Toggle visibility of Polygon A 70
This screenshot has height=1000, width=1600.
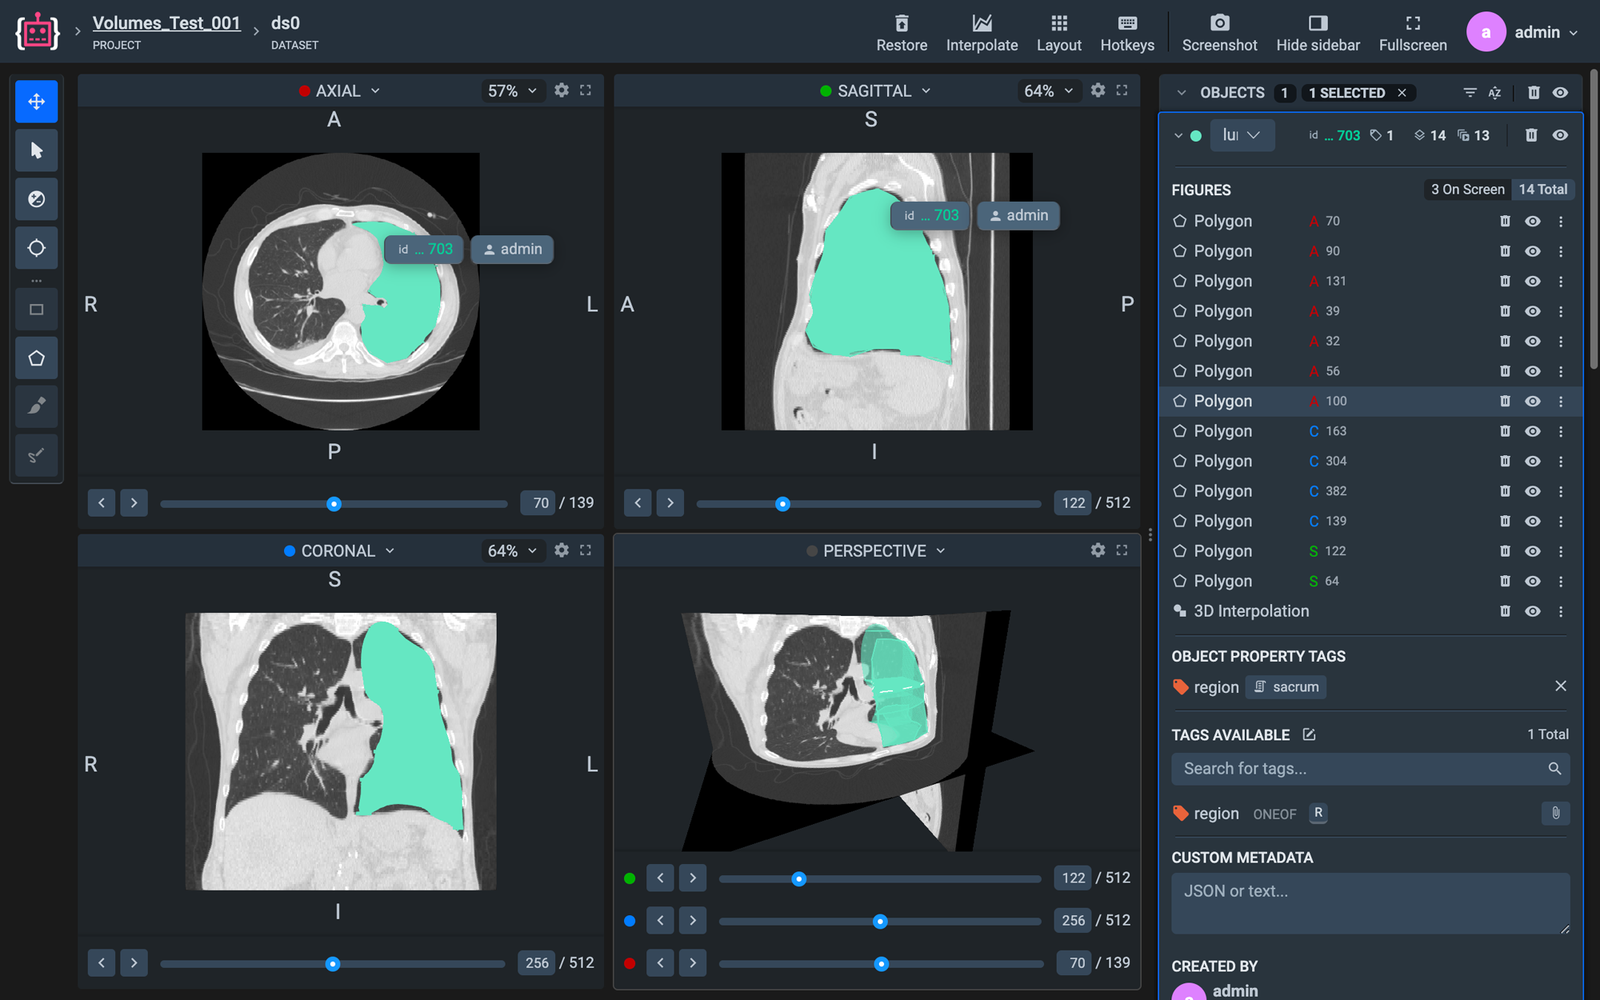(x=1532, y=221)
